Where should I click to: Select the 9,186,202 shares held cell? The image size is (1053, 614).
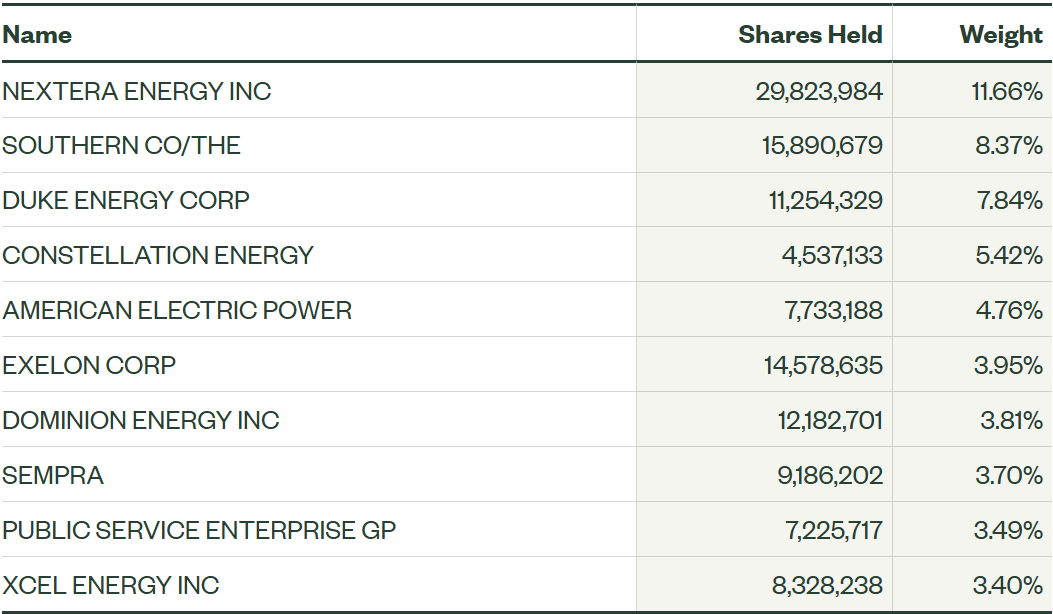(830, 475)
